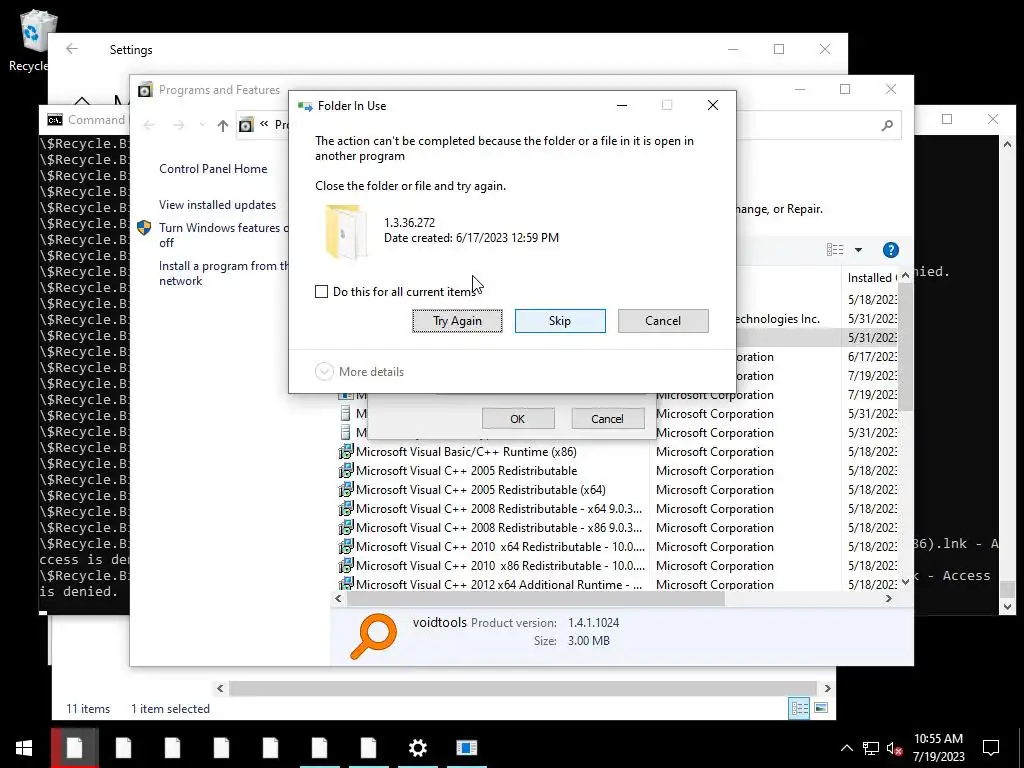Click icon of Visual C++ 2005 Redistributable (x64)
Viewport: 1024px width, 768px height.
(x=345, y=490)
